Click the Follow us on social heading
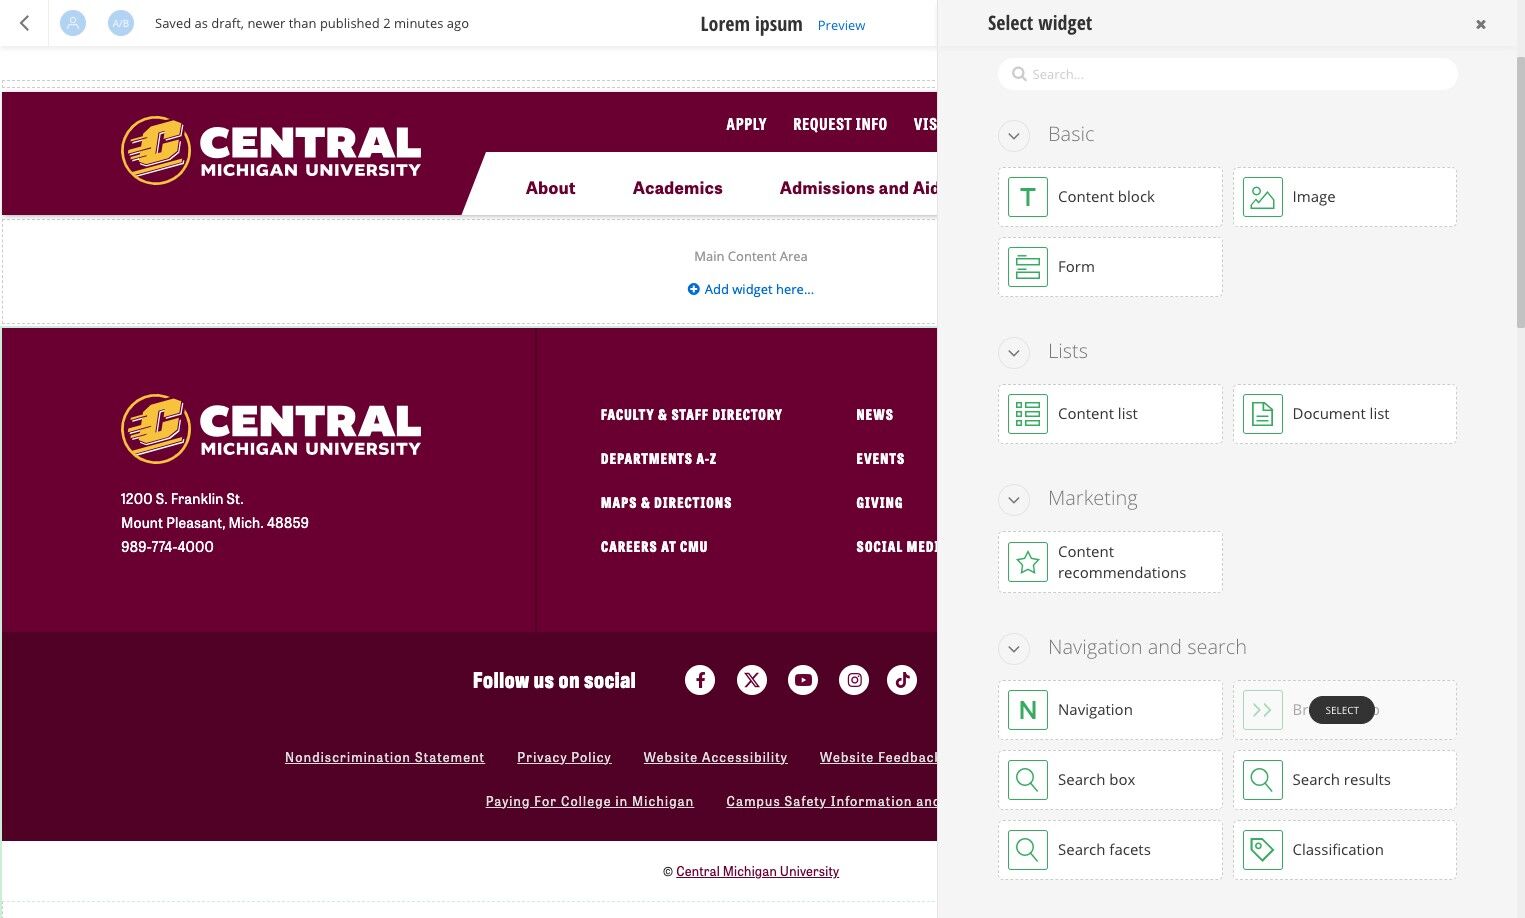 [554, 681]
